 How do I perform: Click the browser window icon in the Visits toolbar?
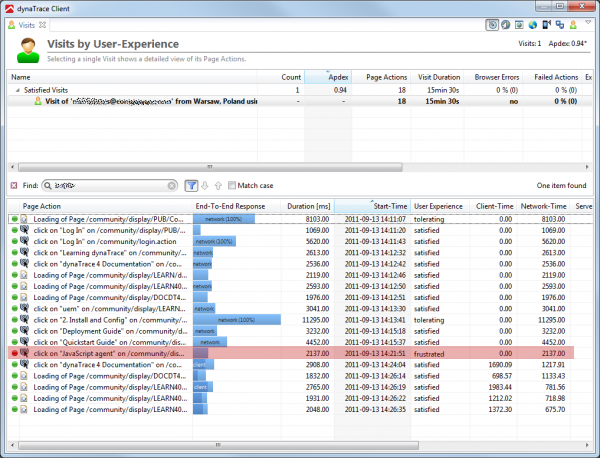point(519,25)
